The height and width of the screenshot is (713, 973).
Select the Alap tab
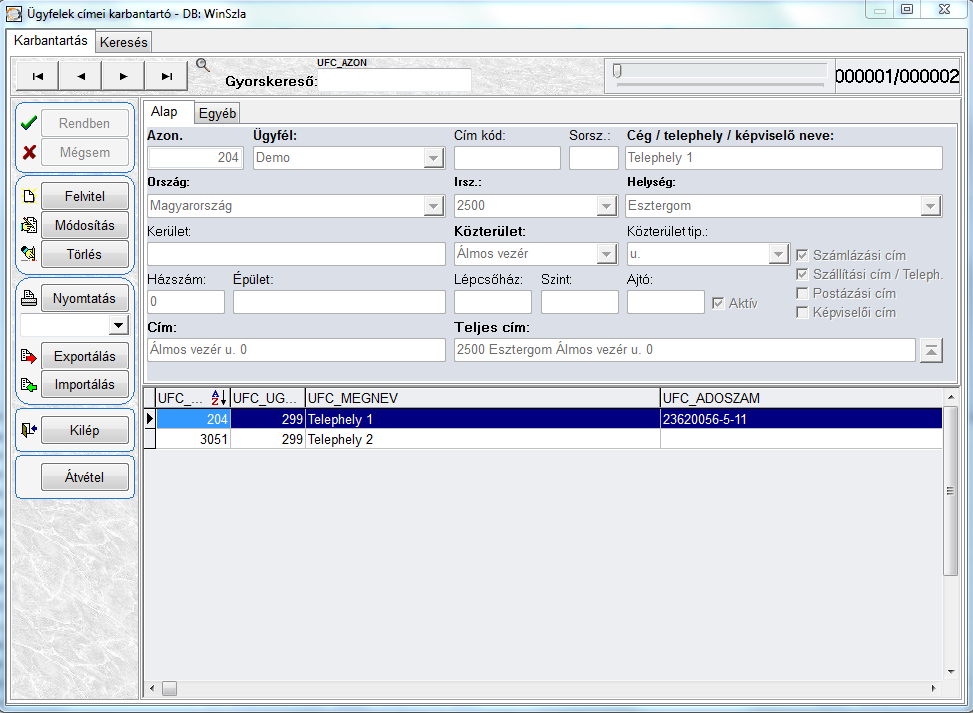(x=164, y=112)
